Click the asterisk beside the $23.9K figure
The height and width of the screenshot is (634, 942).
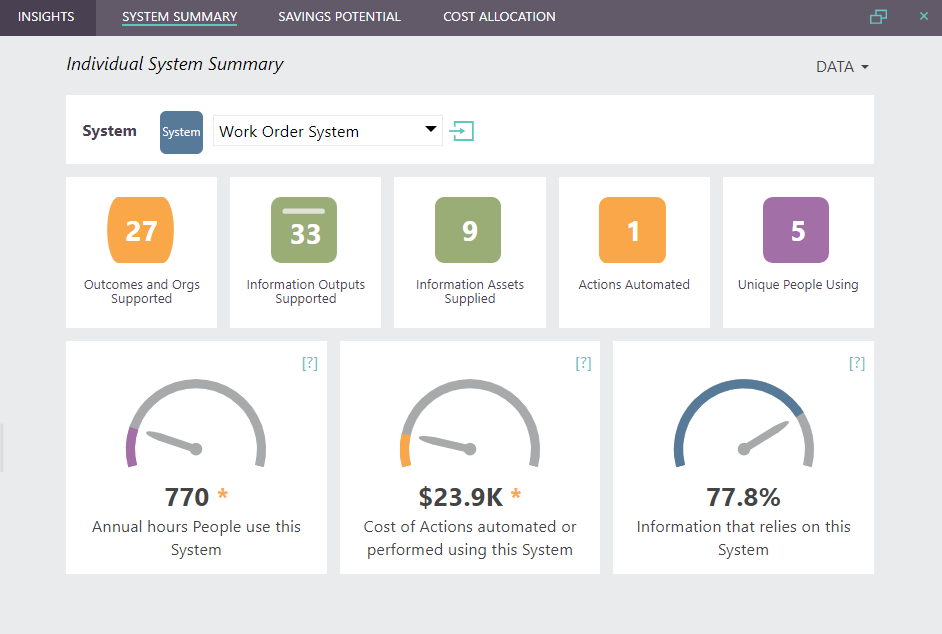[x=515, y=494]
